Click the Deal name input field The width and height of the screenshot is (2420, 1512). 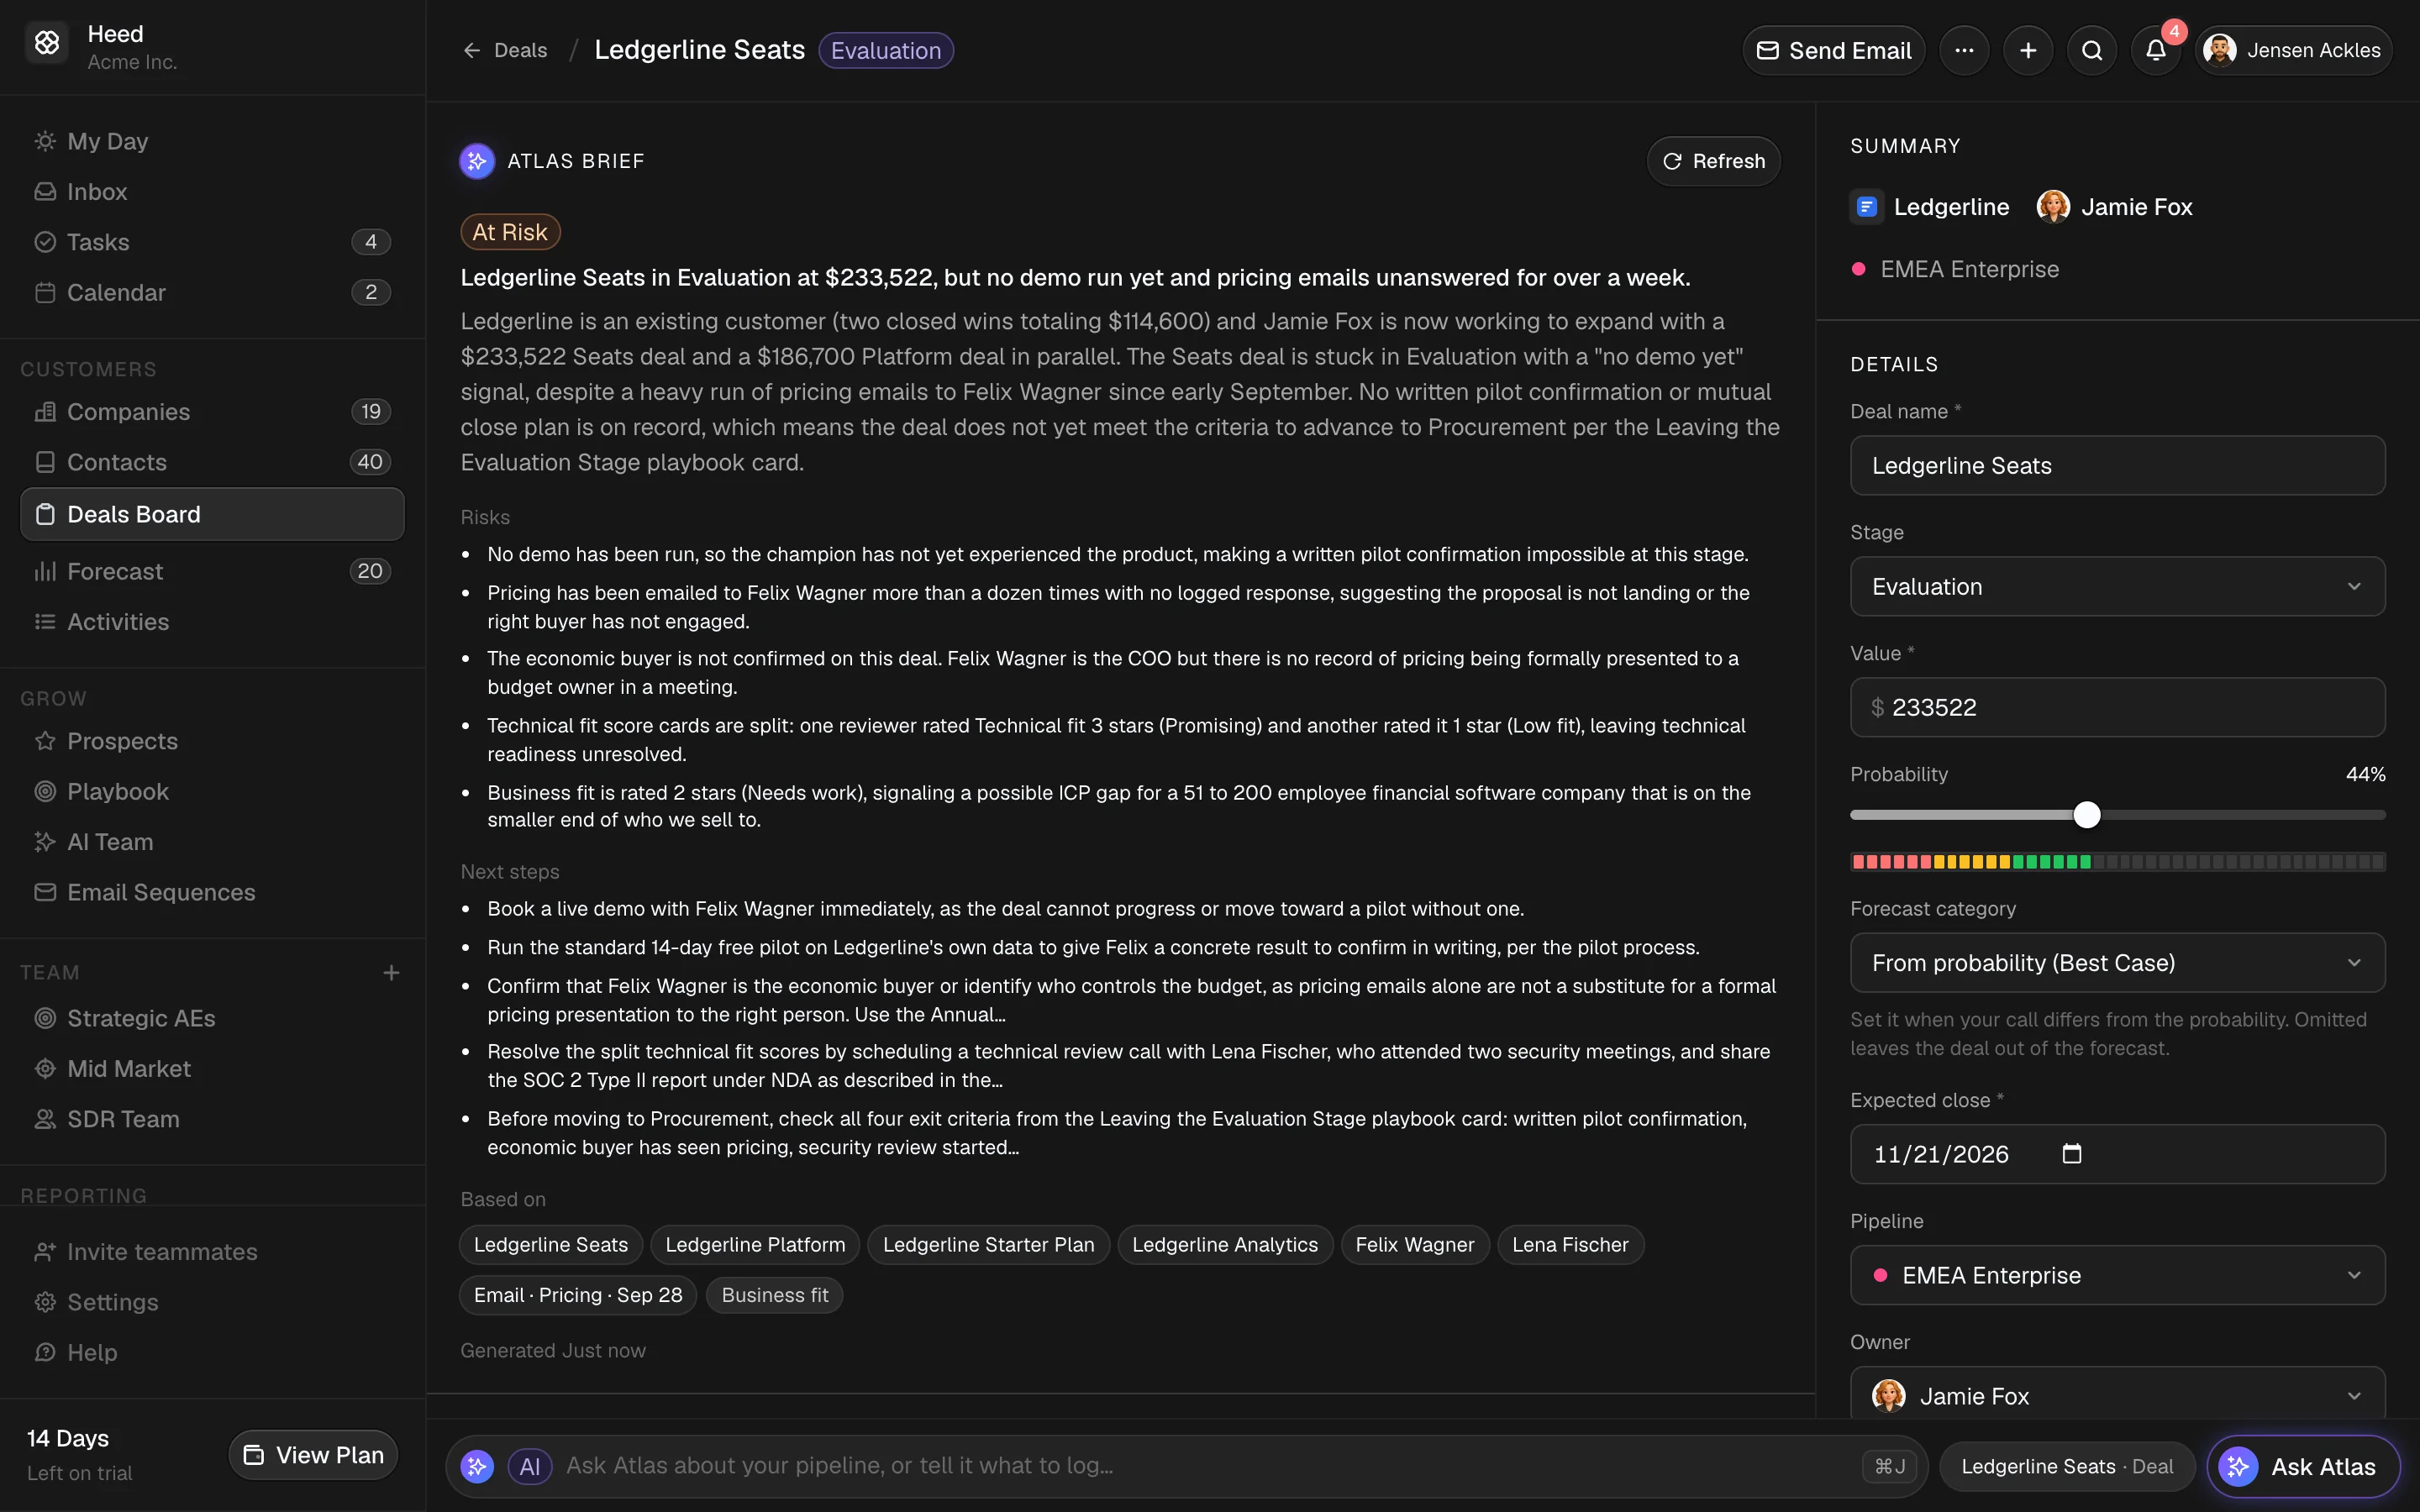[2117, 465]
